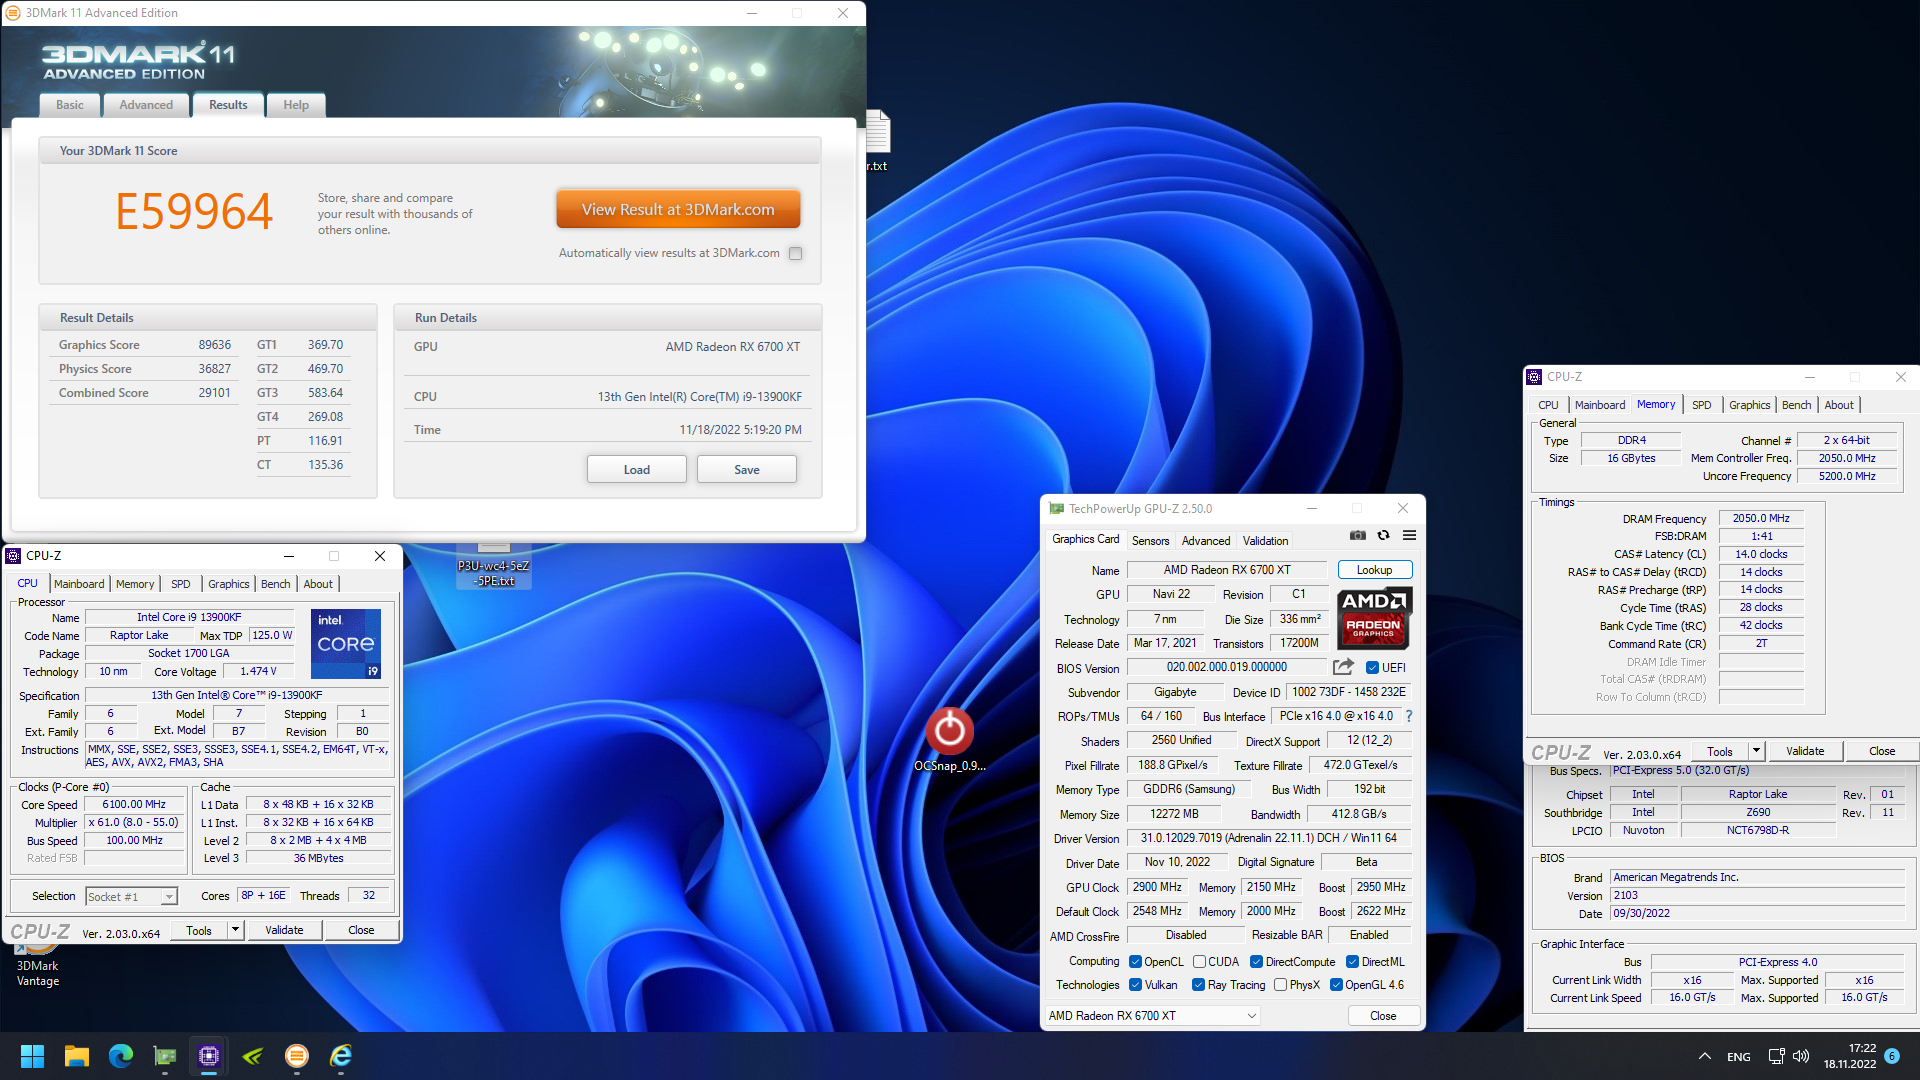
Task: Click View Result at 3DMark.com button
Action: [x=678, y=210]
